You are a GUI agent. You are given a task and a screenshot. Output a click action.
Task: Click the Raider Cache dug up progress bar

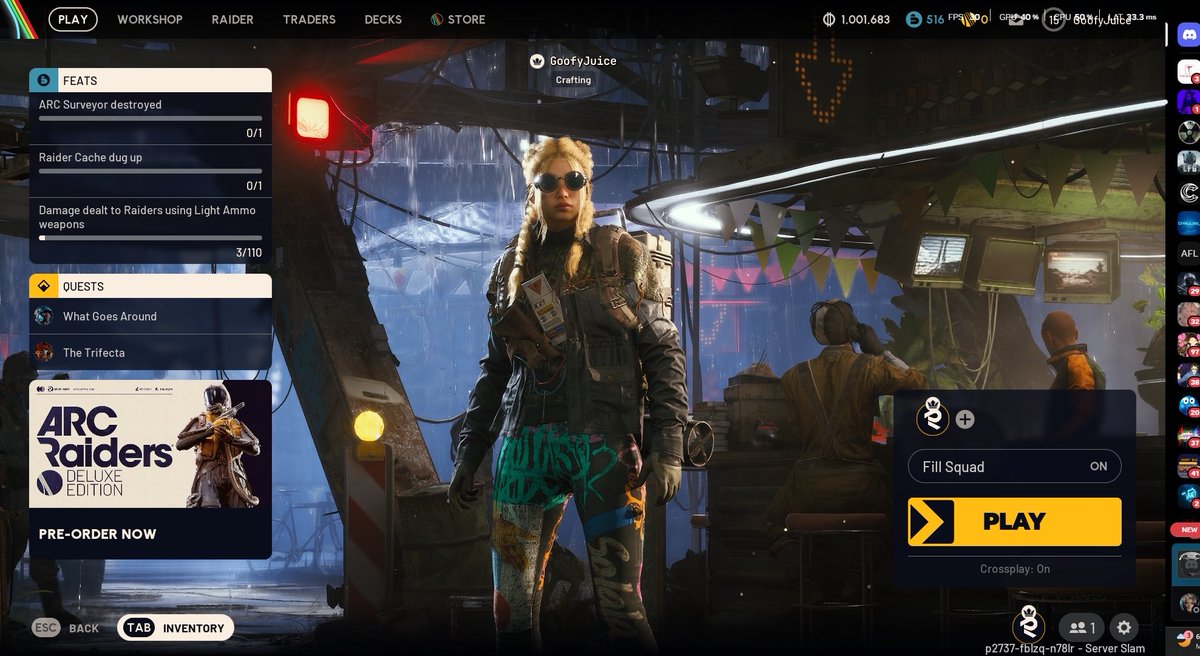click(150, 171)
